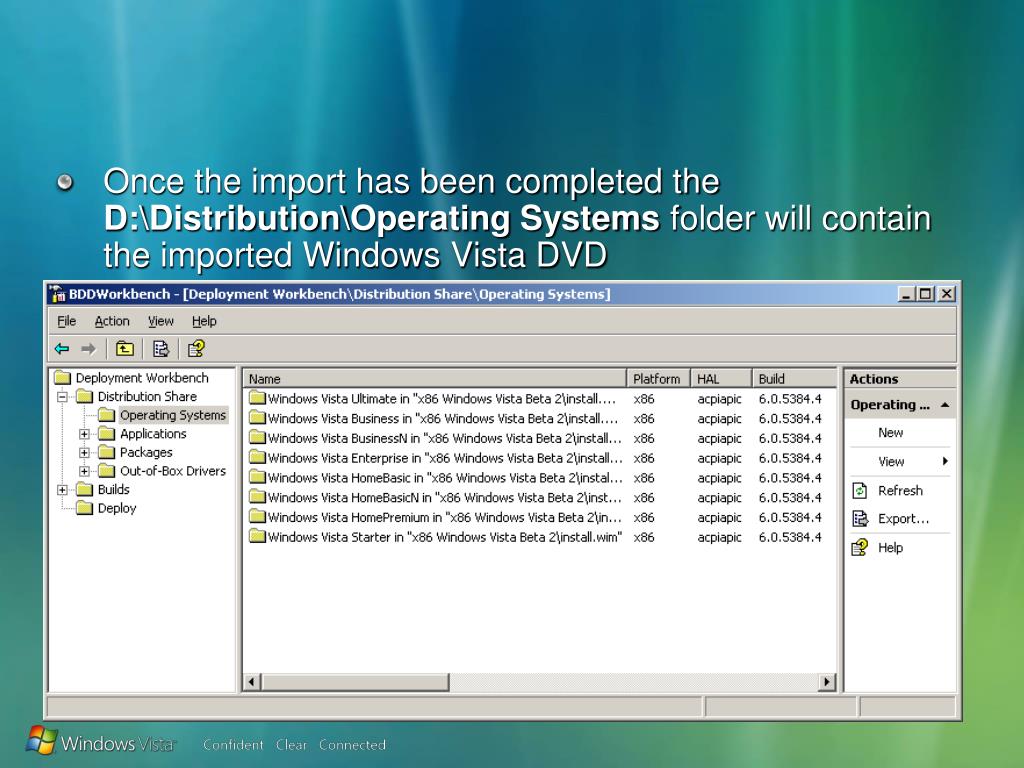Click New in the Actions pane
The image size is (1024, 768).
(890, 432)
